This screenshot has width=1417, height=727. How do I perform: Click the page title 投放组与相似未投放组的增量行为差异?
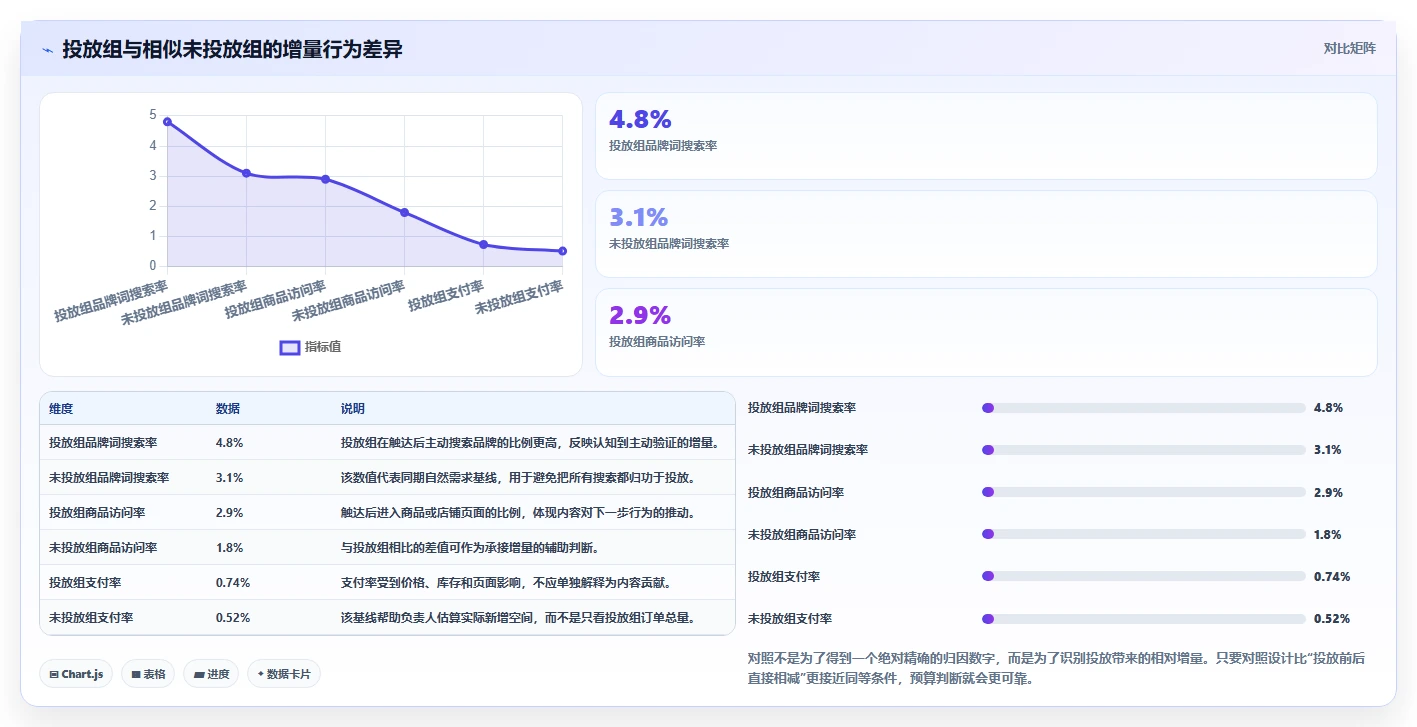[x=232, y=49]
